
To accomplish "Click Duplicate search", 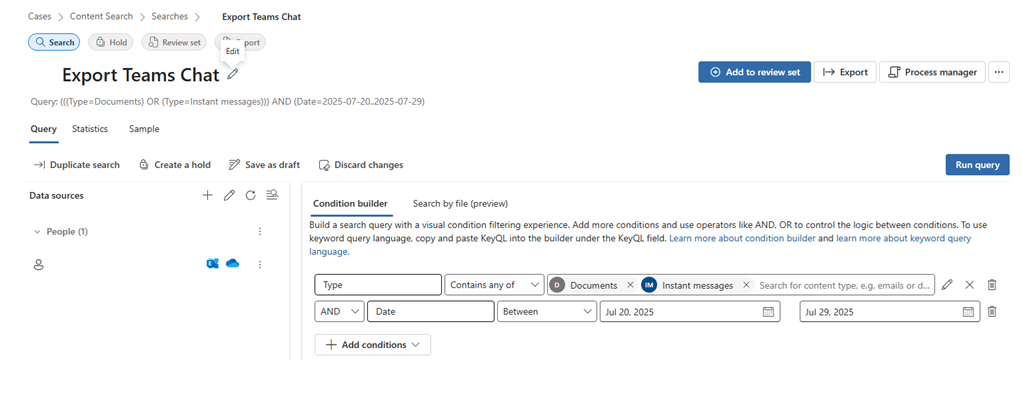I will click(77, 165).
